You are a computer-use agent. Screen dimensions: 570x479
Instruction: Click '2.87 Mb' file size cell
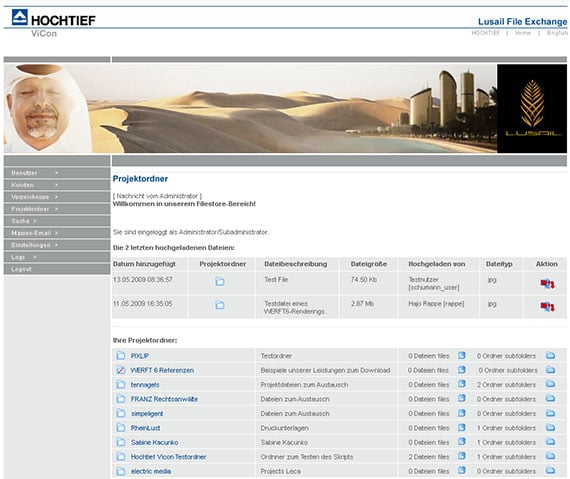pos(362,303)
